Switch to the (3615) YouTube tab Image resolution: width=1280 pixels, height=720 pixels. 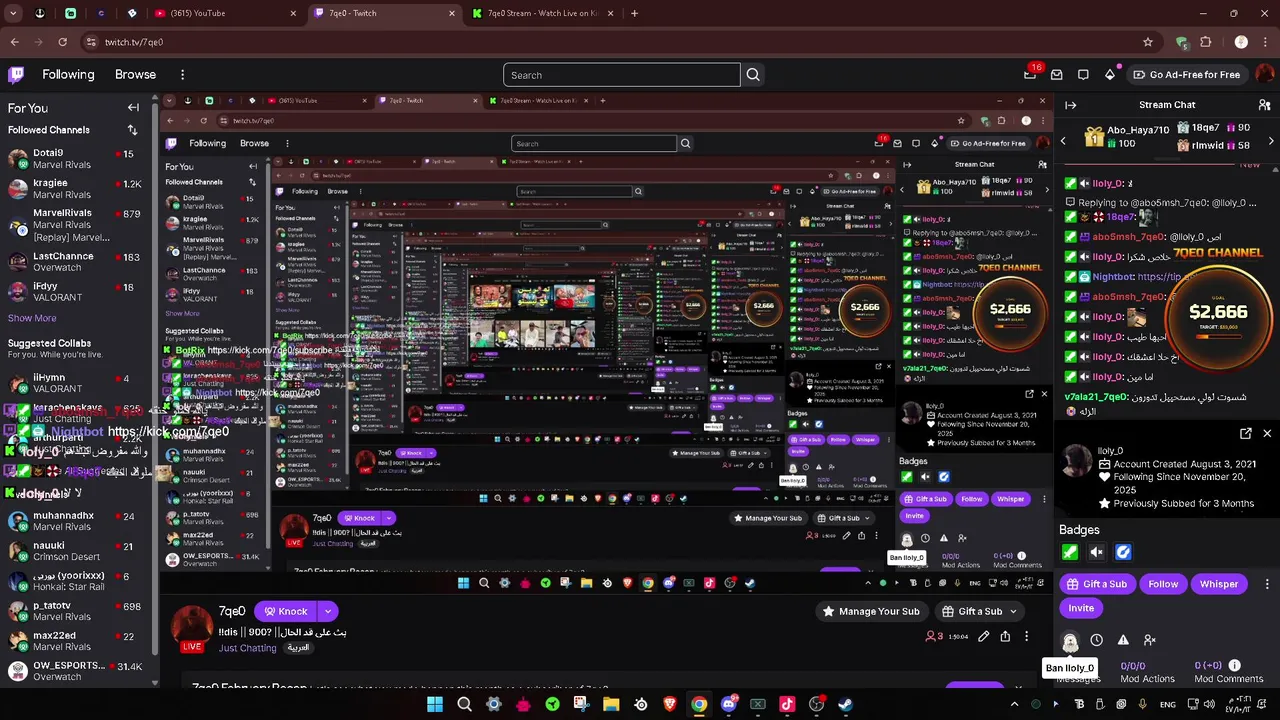[x=225, y=13]
